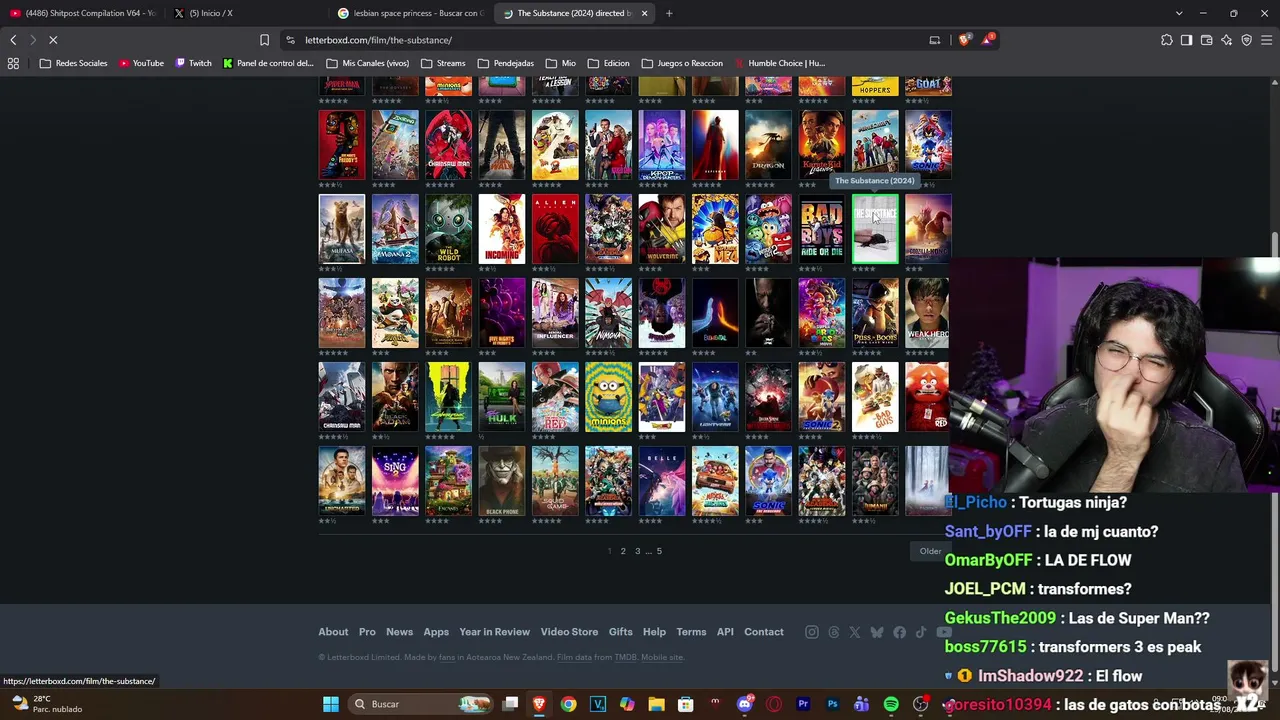1280x720 pixels.
Task: Open the Pendejadas bookmark folder
Action: [506, 63]
